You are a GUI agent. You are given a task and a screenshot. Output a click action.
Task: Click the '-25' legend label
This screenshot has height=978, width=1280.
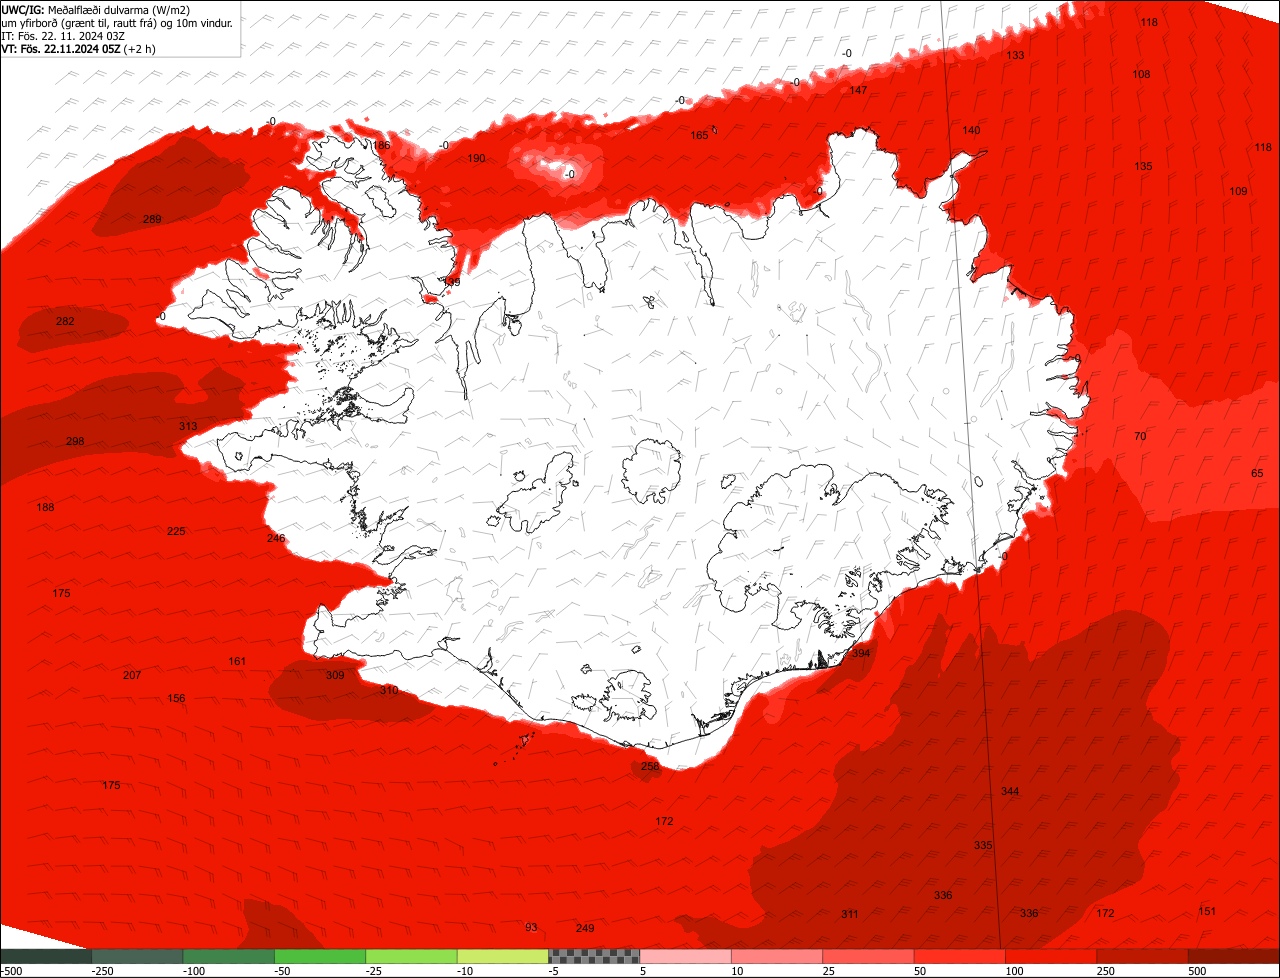click(x=374, y=971)
